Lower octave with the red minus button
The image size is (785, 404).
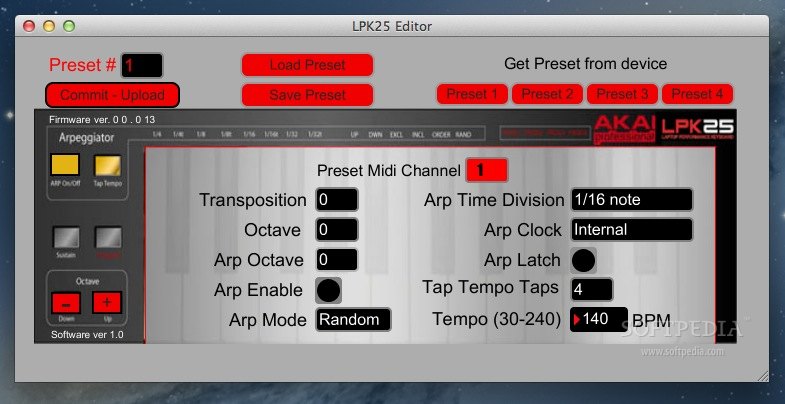pos(66,303)
